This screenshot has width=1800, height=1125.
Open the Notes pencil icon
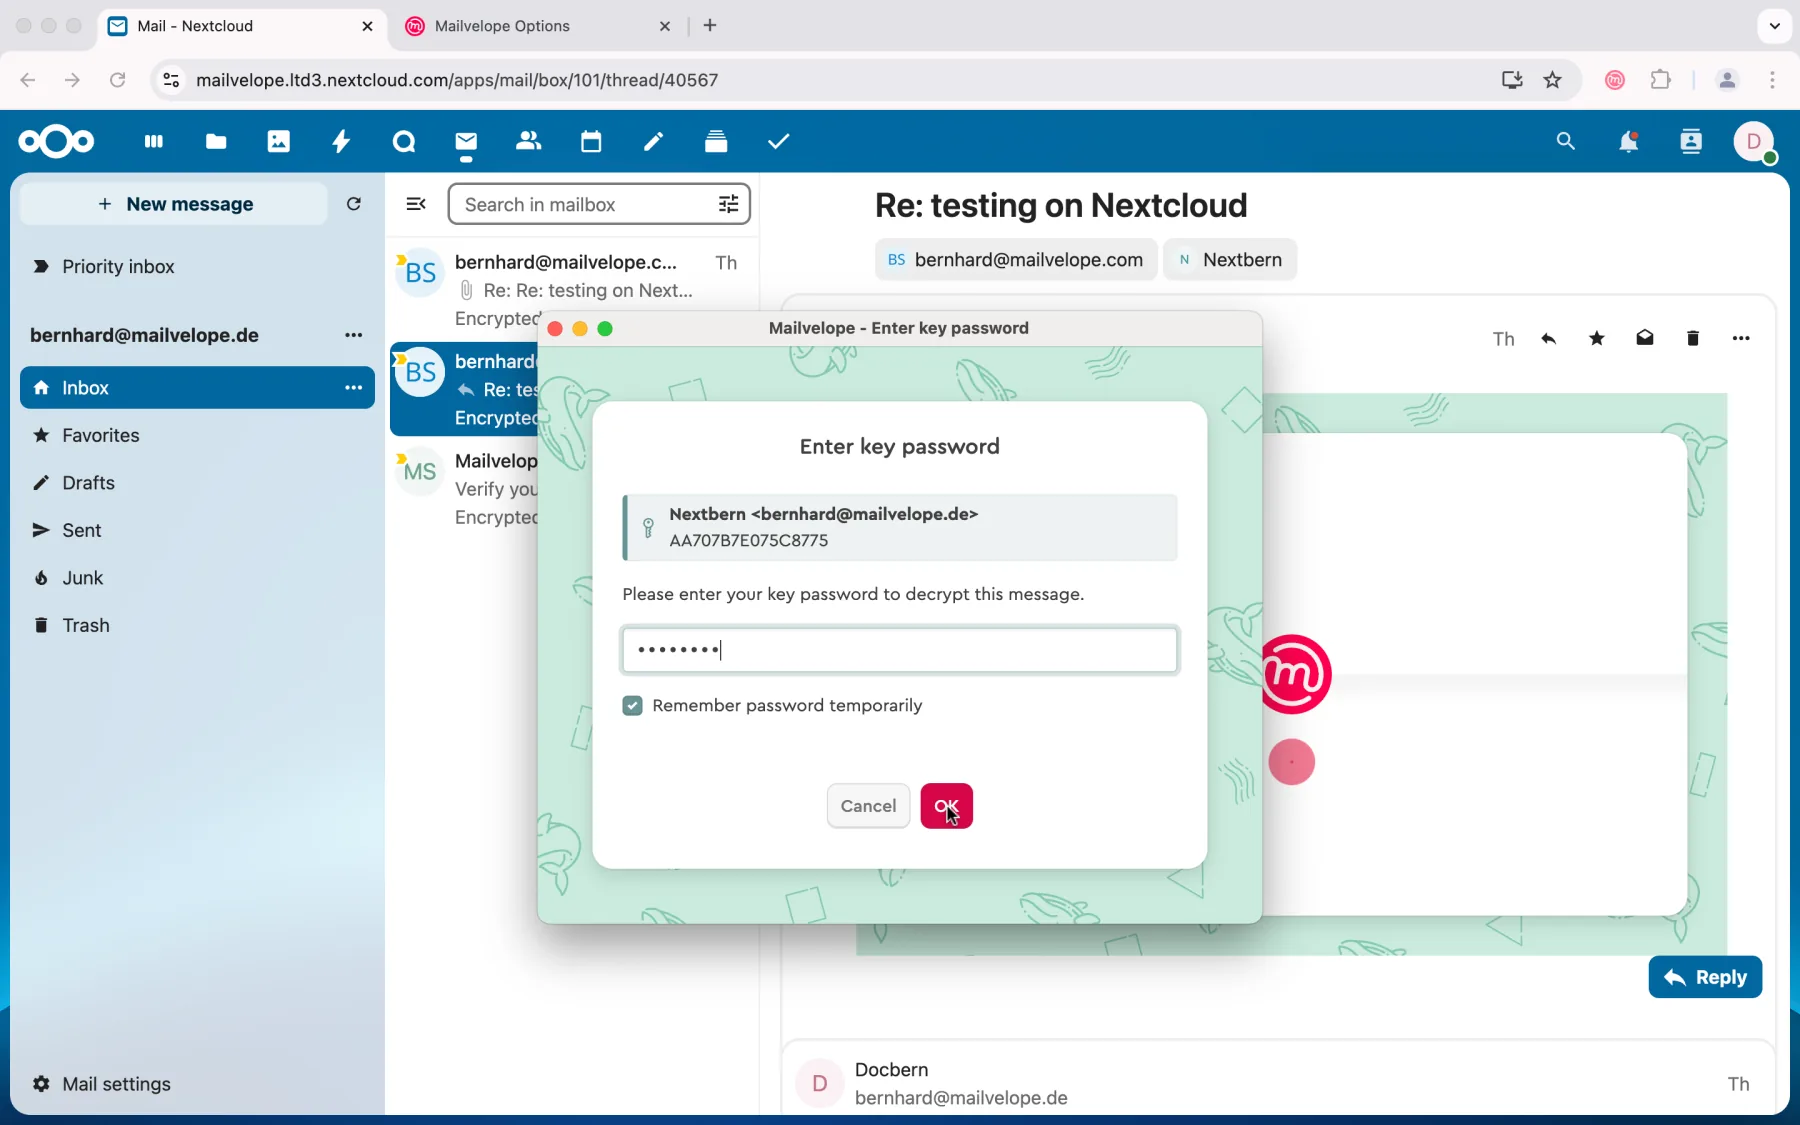654,142
